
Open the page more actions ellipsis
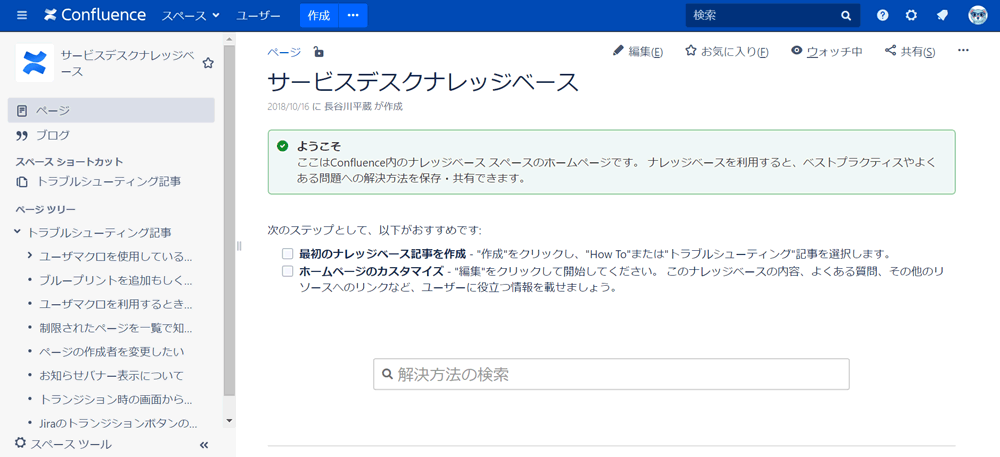(x=963, y=51)
